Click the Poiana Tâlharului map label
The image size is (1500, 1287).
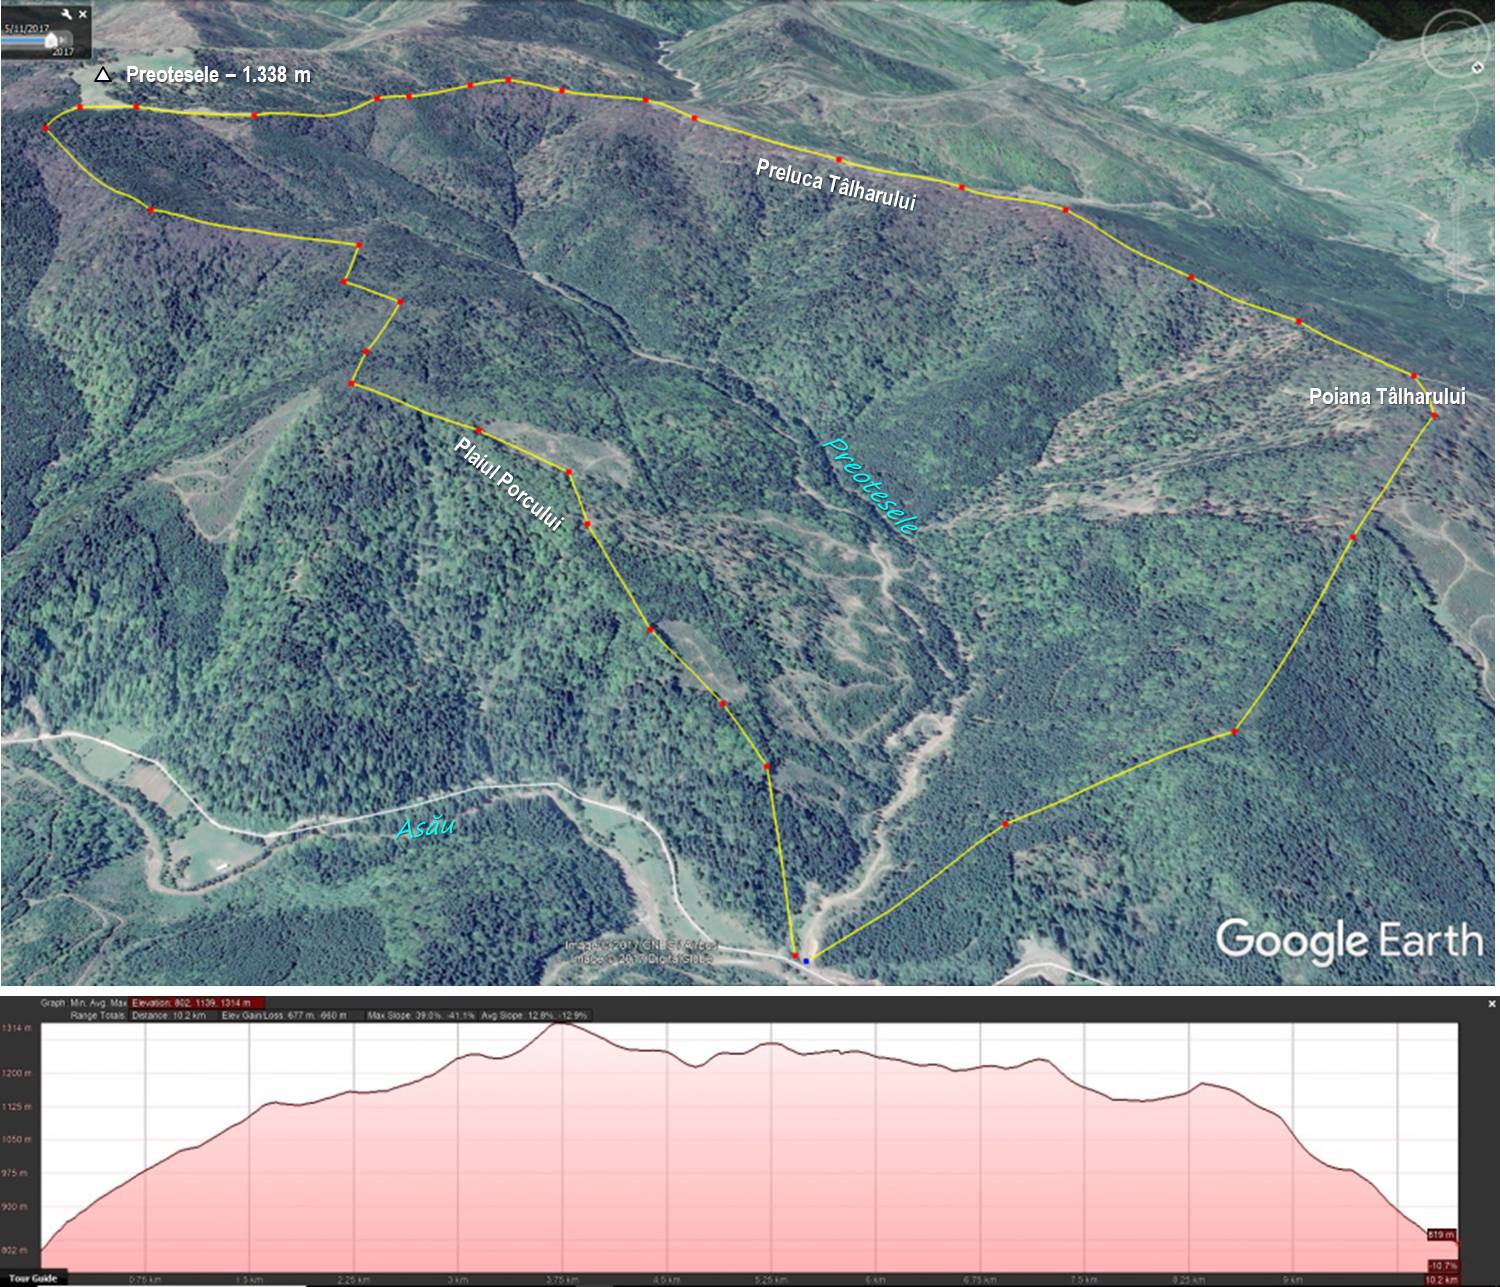tap(1386, 397)
